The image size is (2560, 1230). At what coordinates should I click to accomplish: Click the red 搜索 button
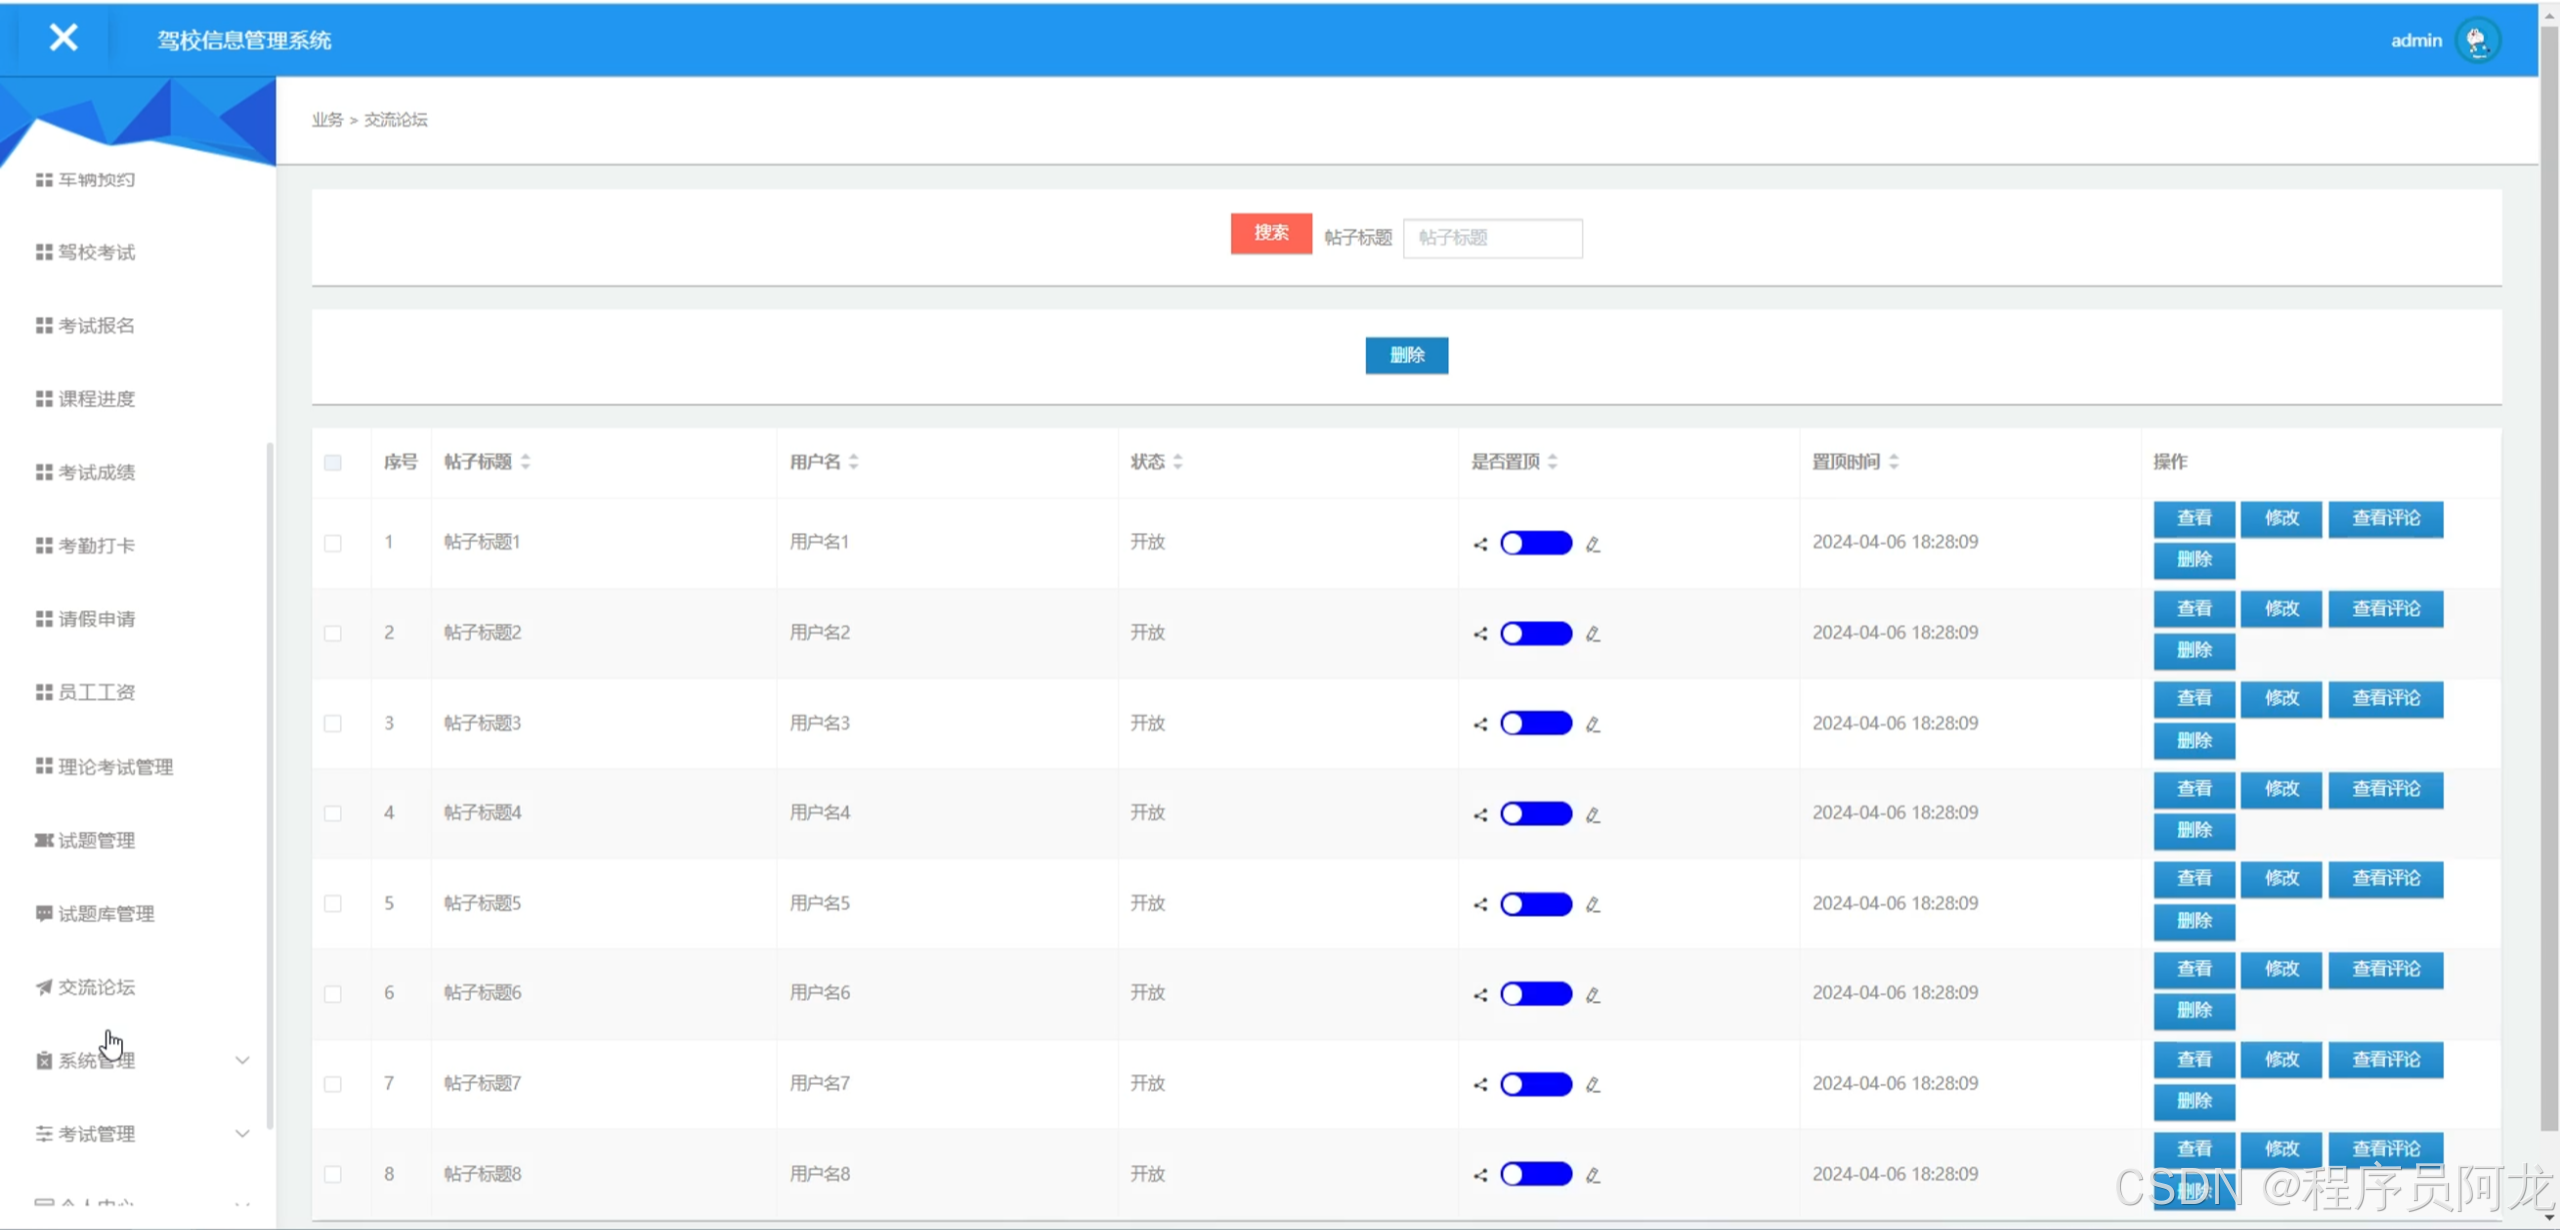coord(1271,234)
